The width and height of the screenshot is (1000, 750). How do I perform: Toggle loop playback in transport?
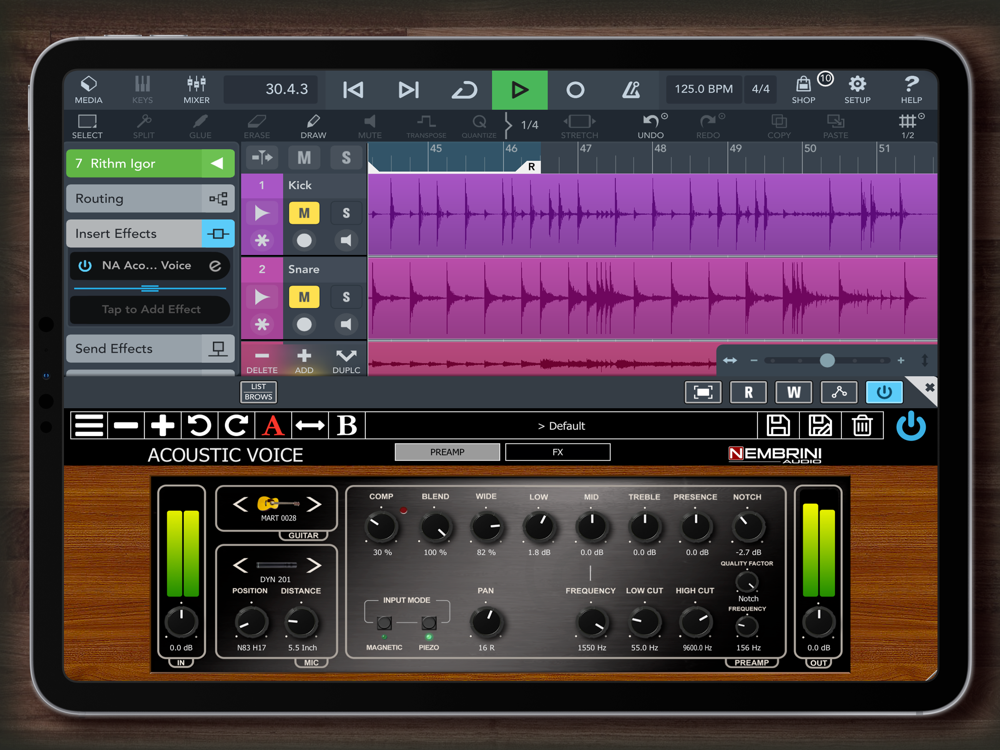tap(464, 90)
